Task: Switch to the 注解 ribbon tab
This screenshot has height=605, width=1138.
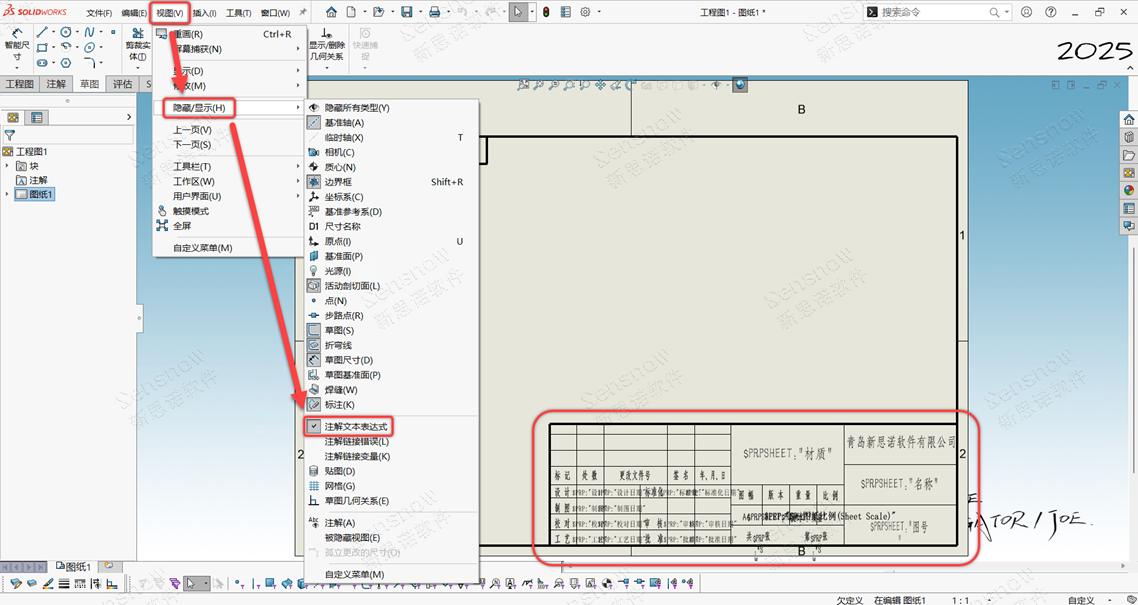Action: click(56, 84)
